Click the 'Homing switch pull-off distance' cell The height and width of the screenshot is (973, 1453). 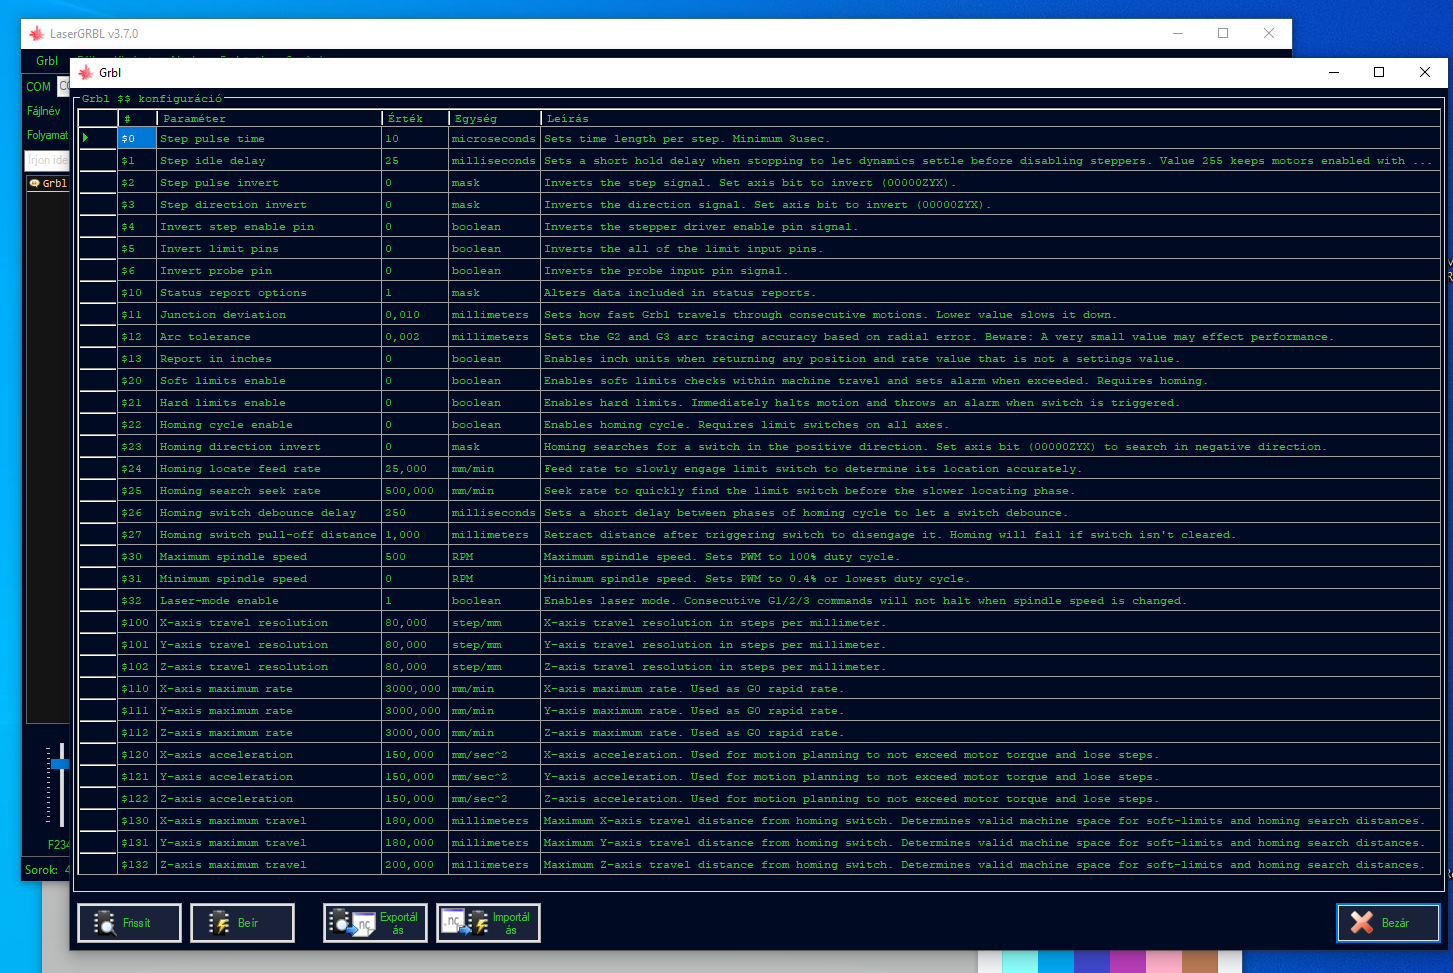coord(270,535)
